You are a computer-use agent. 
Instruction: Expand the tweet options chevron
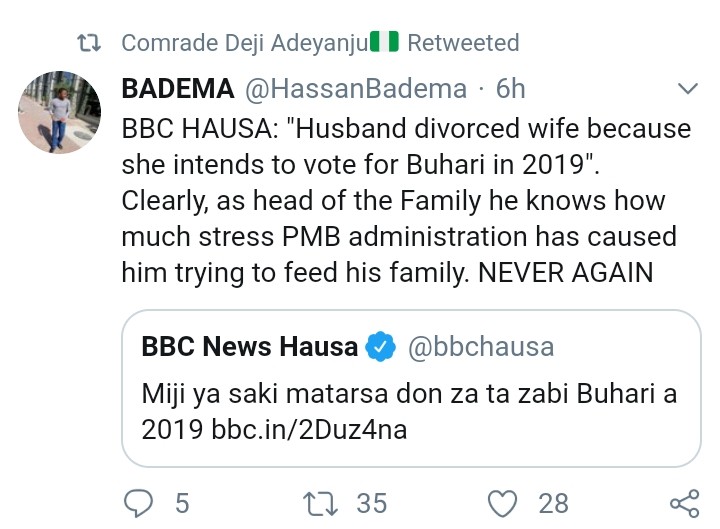[687, 90]
